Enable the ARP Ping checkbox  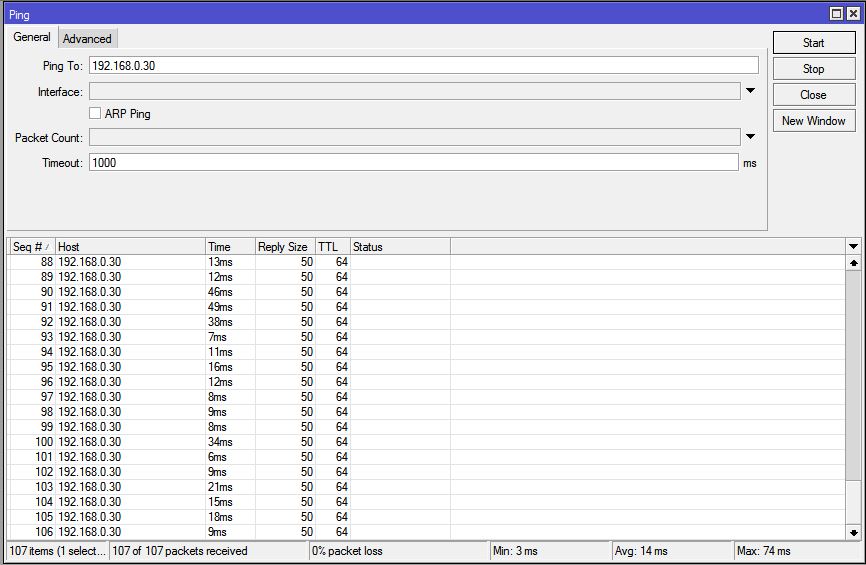pos(95,113)
